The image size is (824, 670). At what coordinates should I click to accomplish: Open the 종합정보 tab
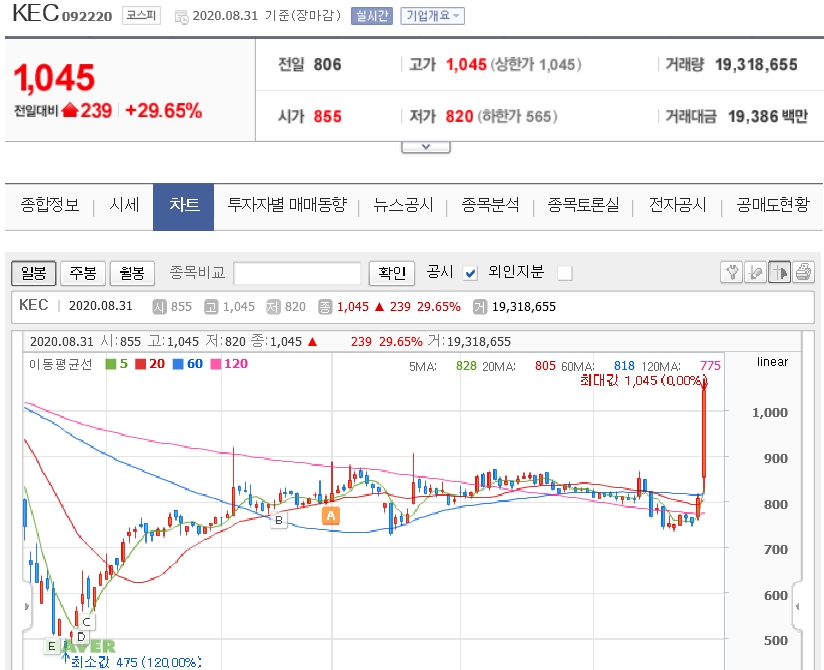tap(50, 205)
